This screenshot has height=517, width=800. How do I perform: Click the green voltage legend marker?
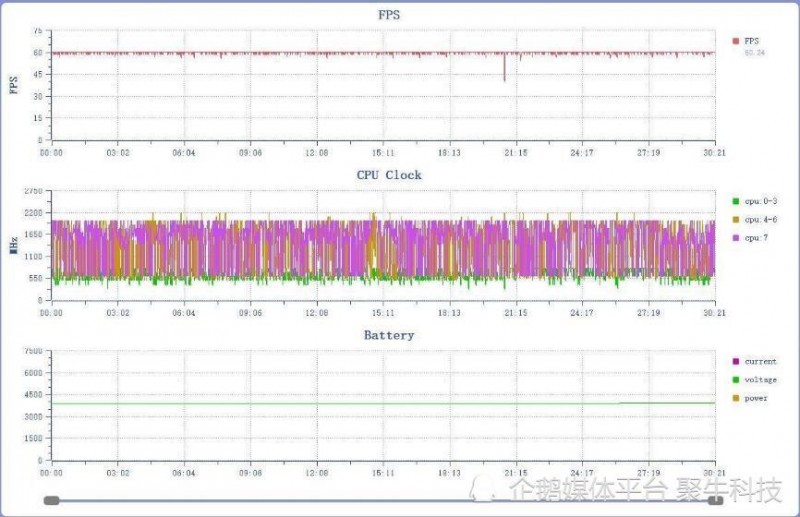pyautogui.click(x=735, y=380)
